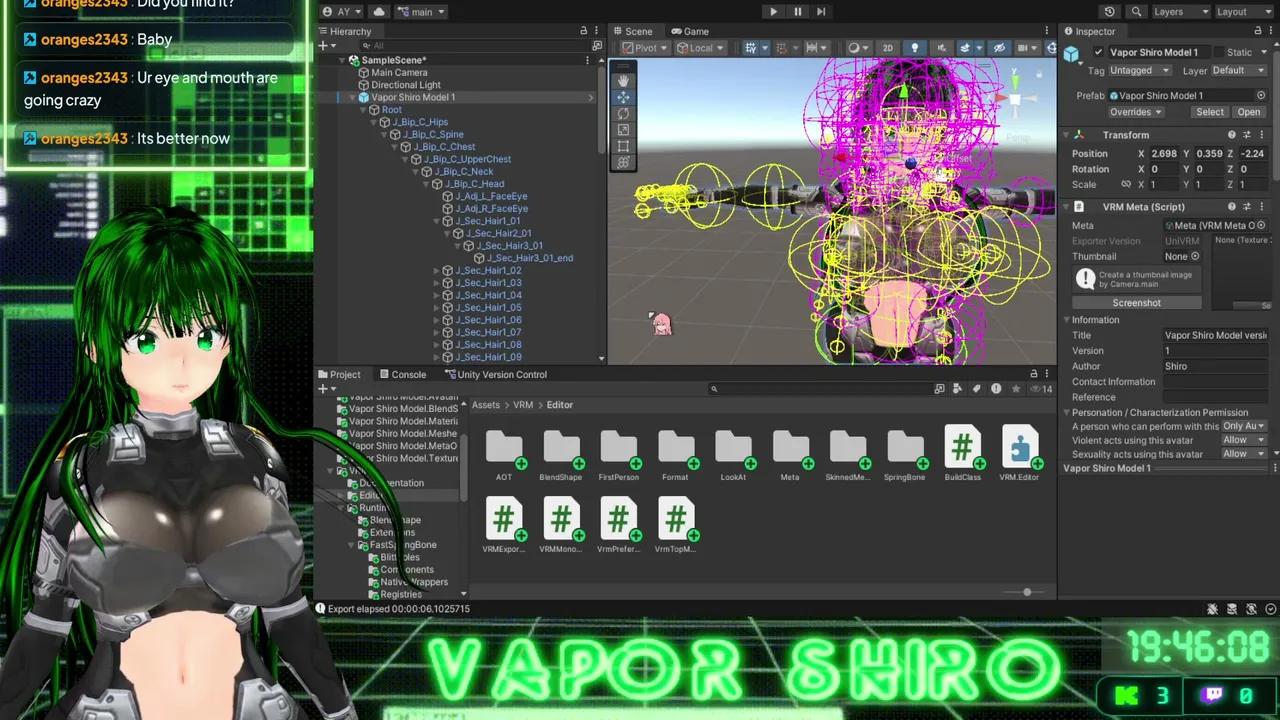Select the Transform tool in Scene view
1280x720 pixels.
tap(623, 162)
